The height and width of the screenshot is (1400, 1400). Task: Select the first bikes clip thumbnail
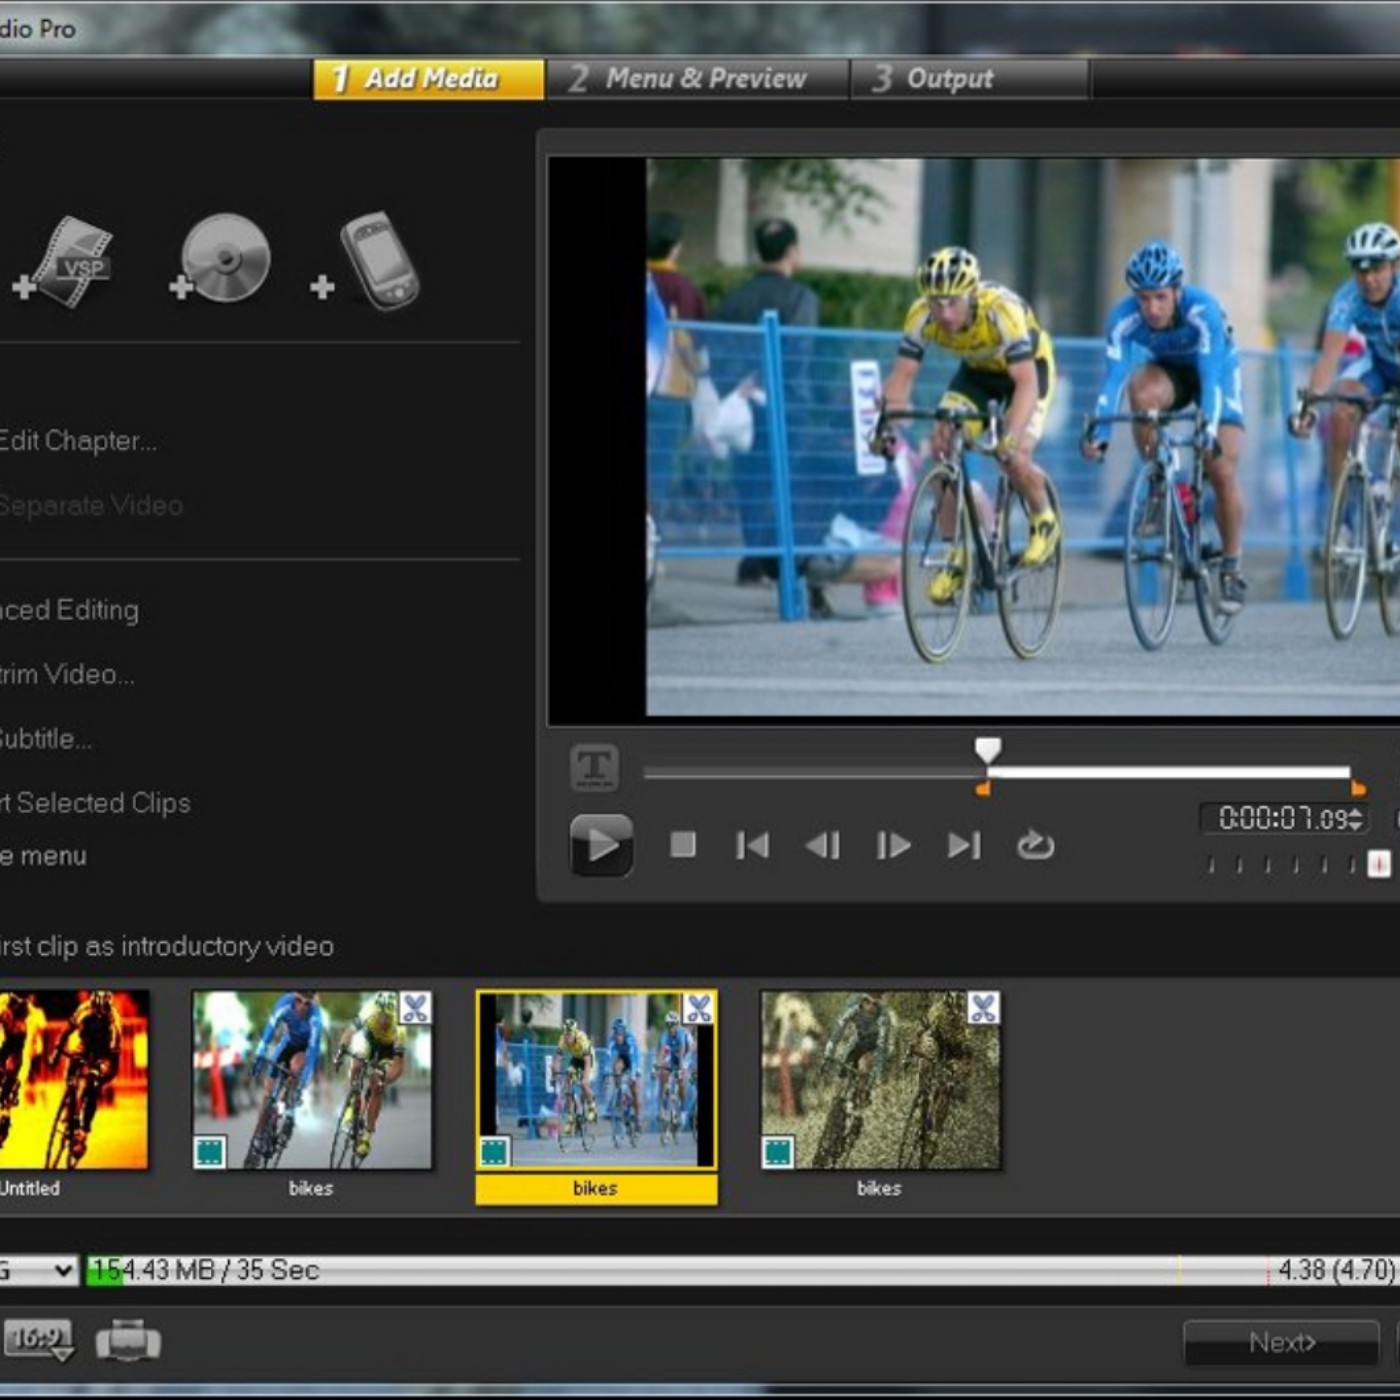312,1080
